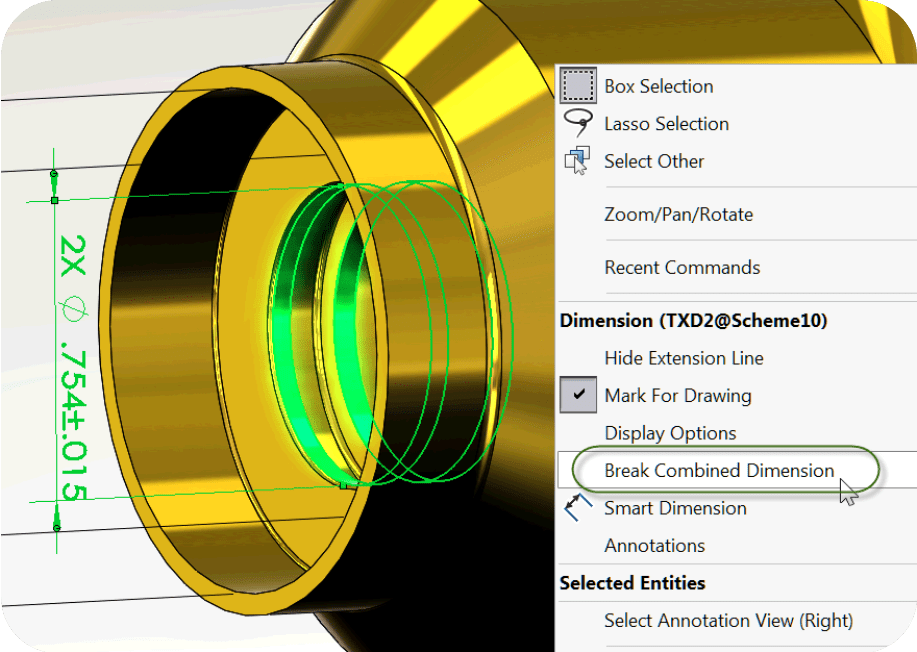917x652 pixels.
Task: Select Smart Dimension menu entry
Action: click(675, 508)
